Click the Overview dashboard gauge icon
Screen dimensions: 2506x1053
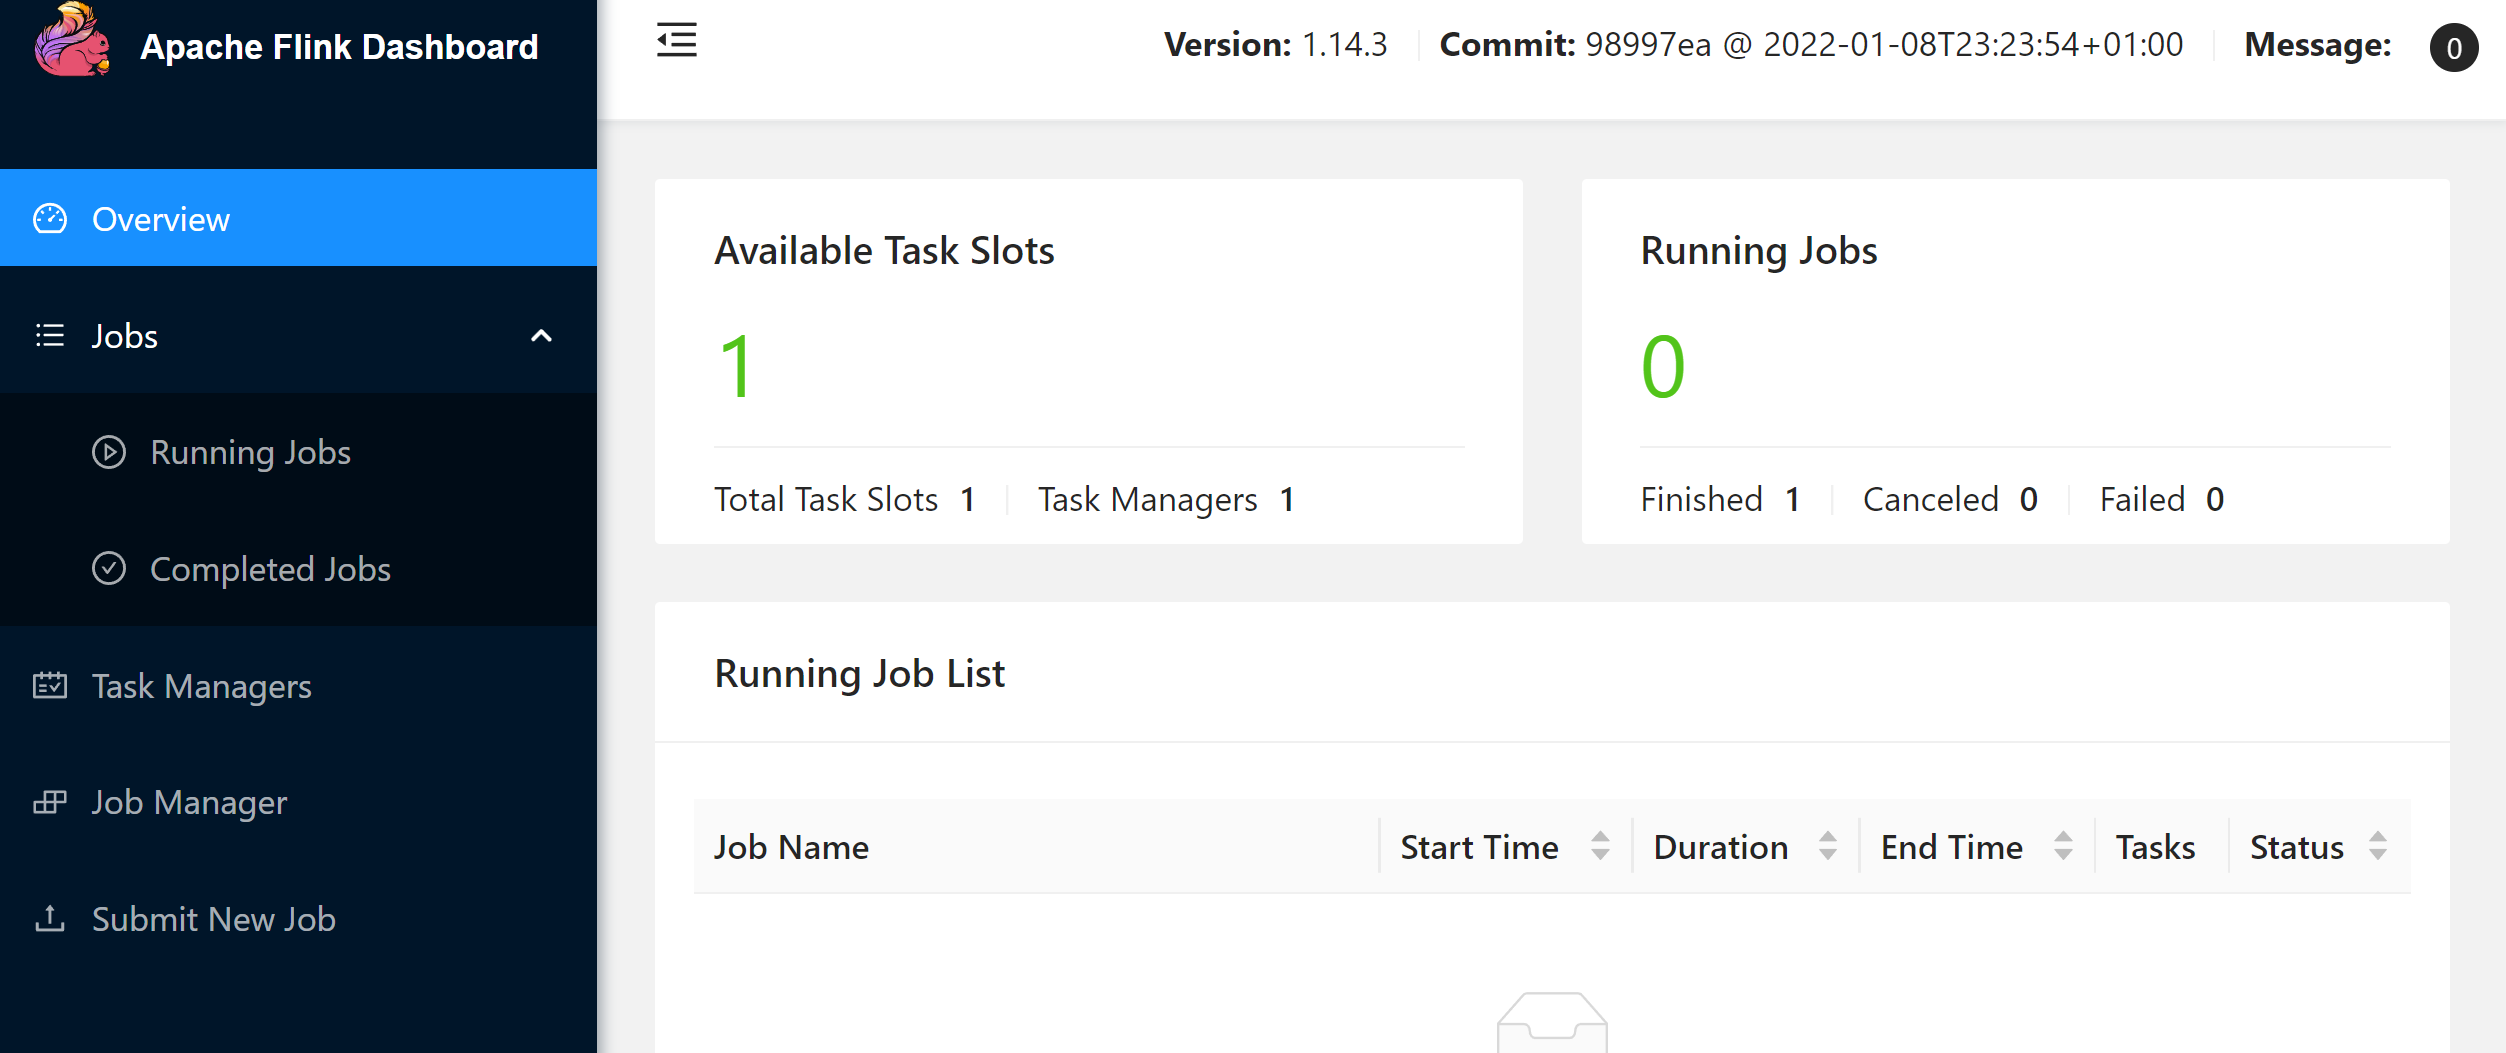click(x=50, y=219)
